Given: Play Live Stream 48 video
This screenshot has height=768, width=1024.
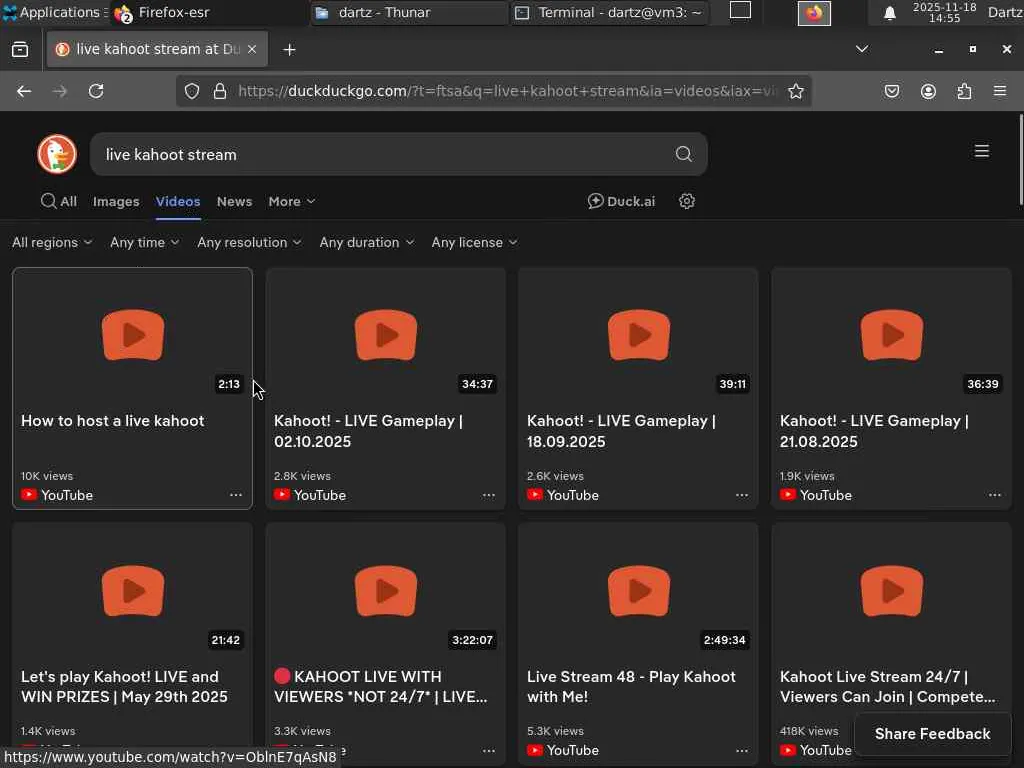Looking at the screenshot, I should [x=639, y=591].
